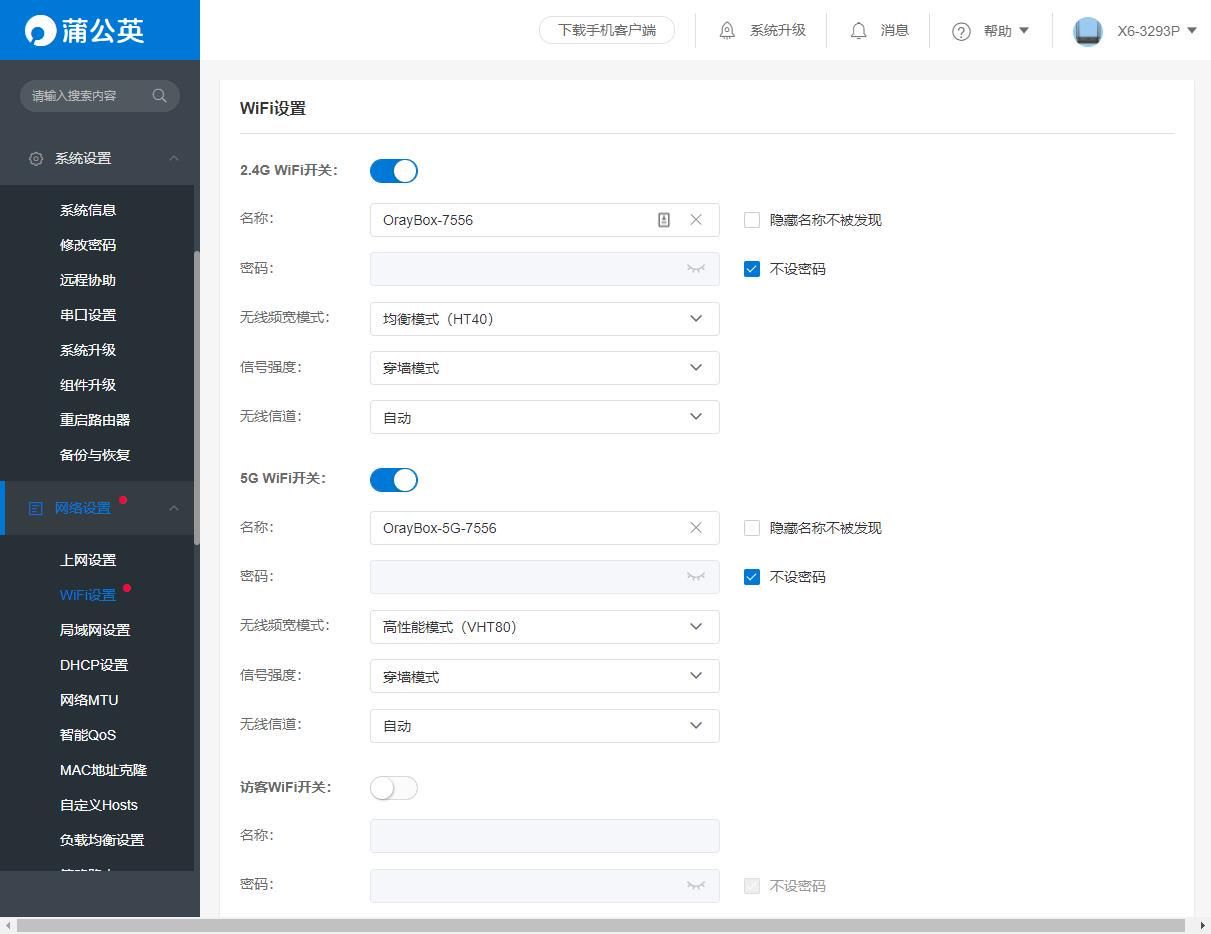
Task: Open the message bell notifications
Action: coord(858,31)
